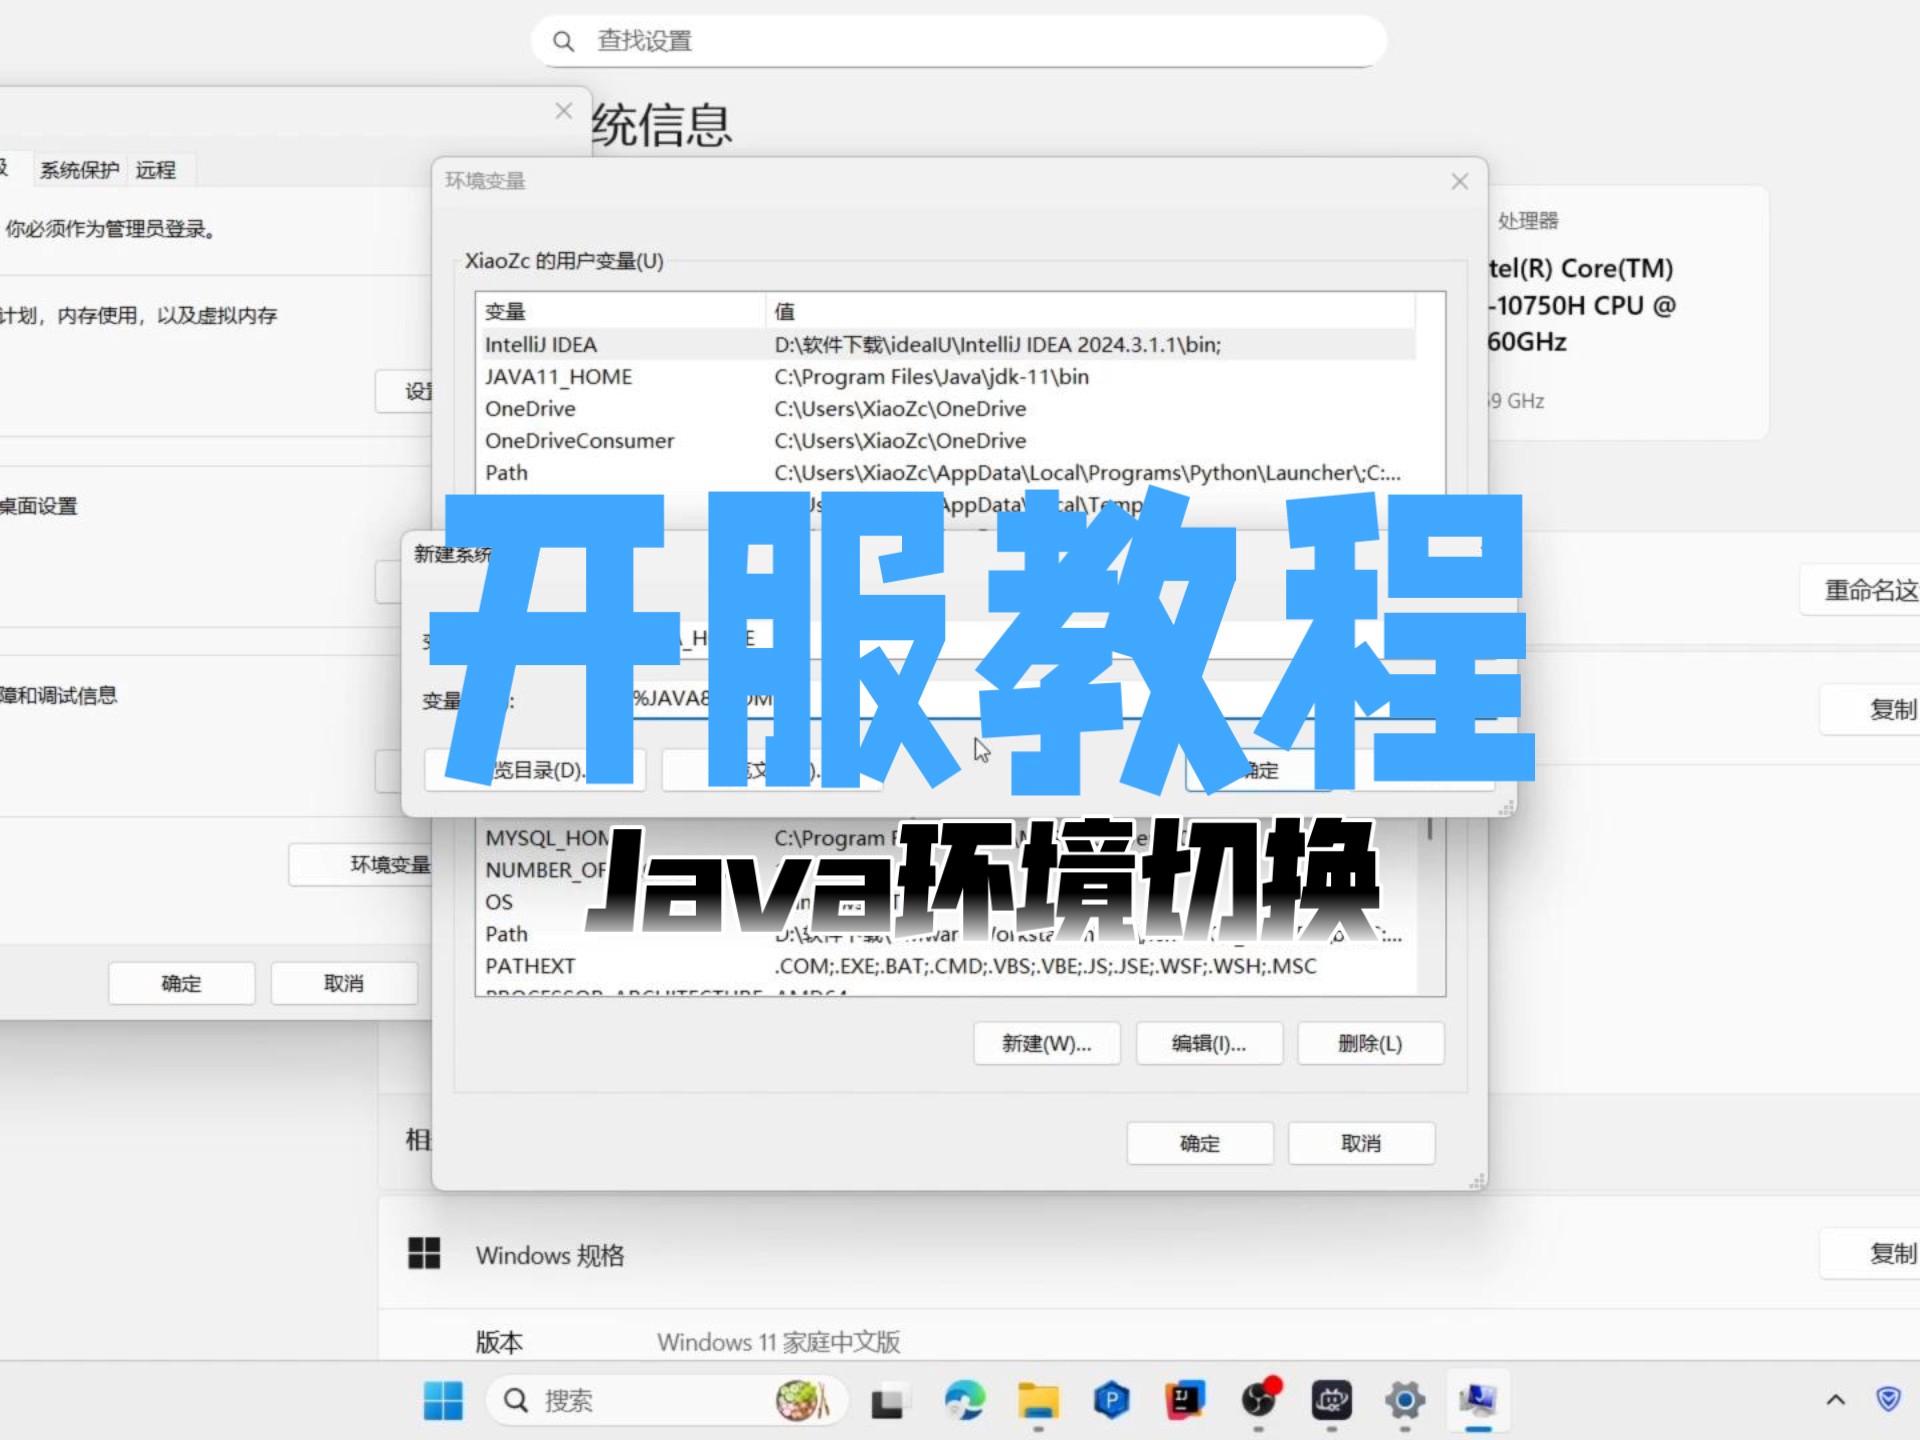Image resolution: width=1920 pixels, height=1440 pixels.
Task: Open the robot-face app on the taskbar
Action: point(1332,1400)
